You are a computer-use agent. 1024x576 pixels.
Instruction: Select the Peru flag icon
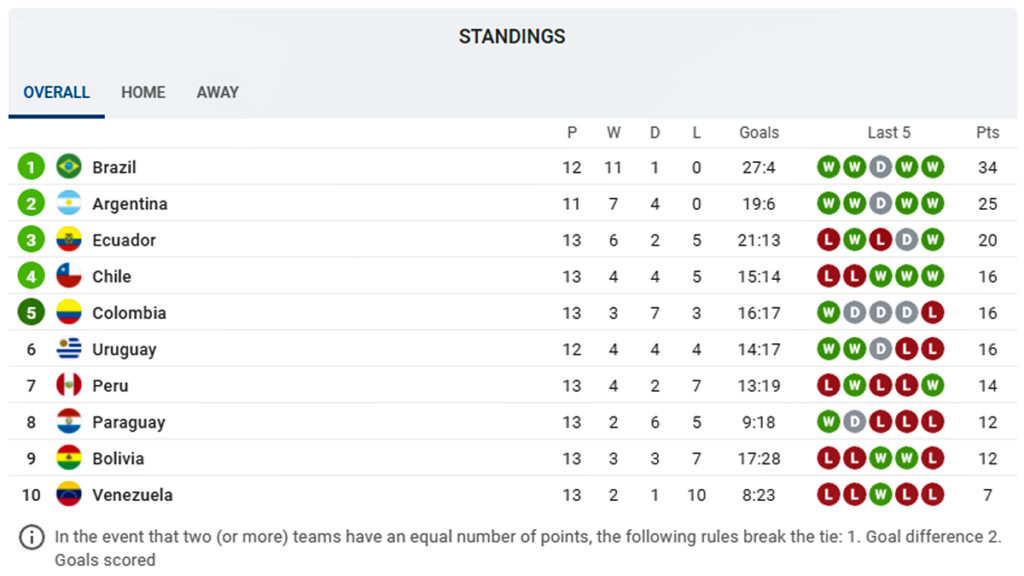[69, 385]
